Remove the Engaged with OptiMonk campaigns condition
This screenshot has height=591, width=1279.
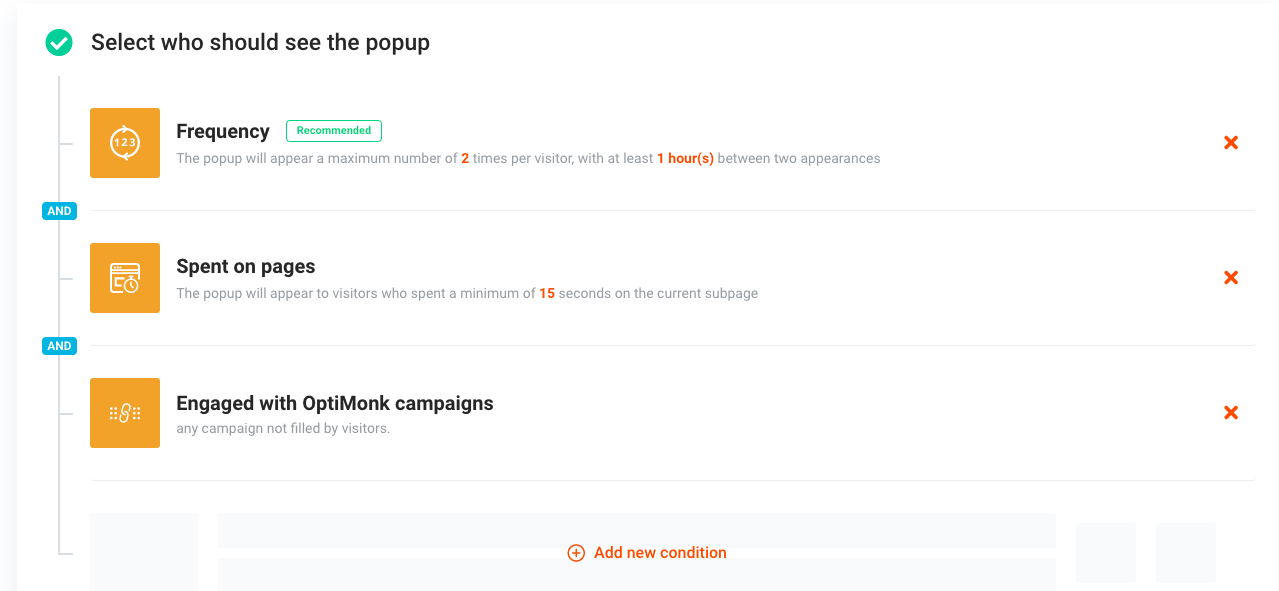[x=1231, y=412]
